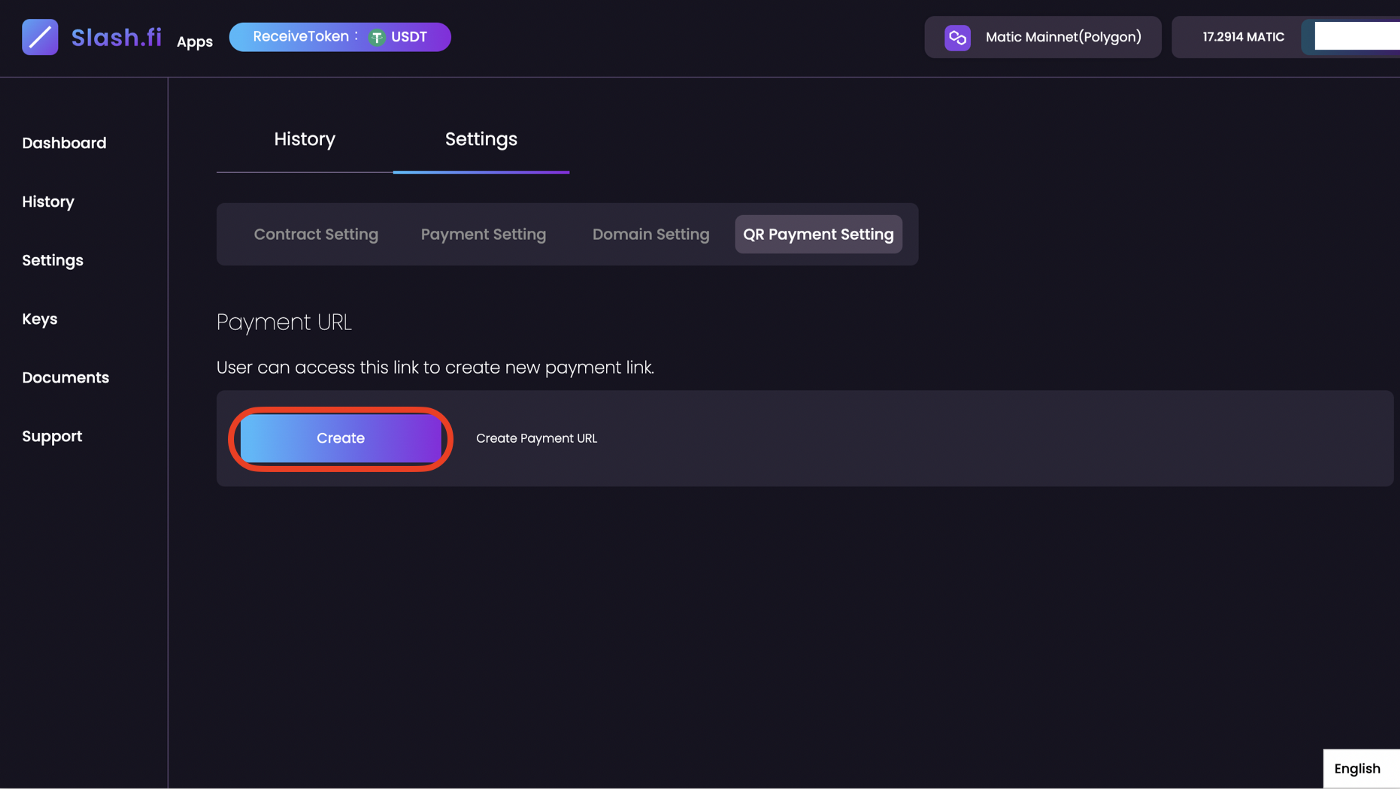1400x789 pixels.
Task: Open the Keys section from the sidebar
Action: coord(39,318)
